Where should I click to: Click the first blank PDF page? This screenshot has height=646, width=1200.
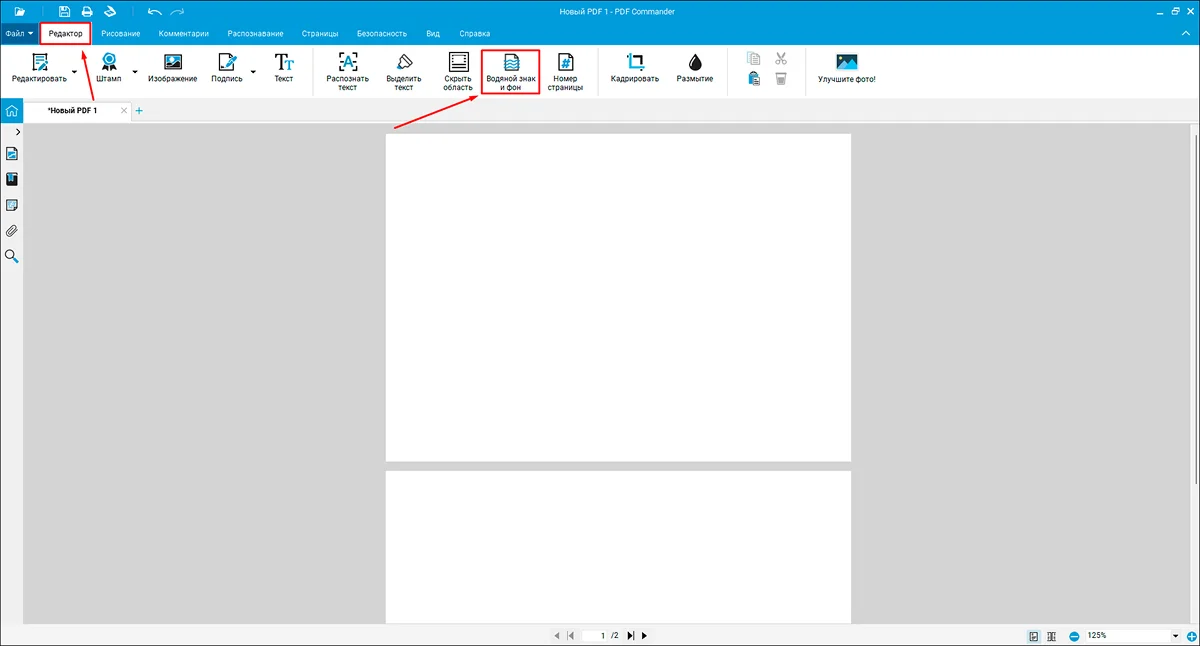pyautogui.click(x=618, y=297)
